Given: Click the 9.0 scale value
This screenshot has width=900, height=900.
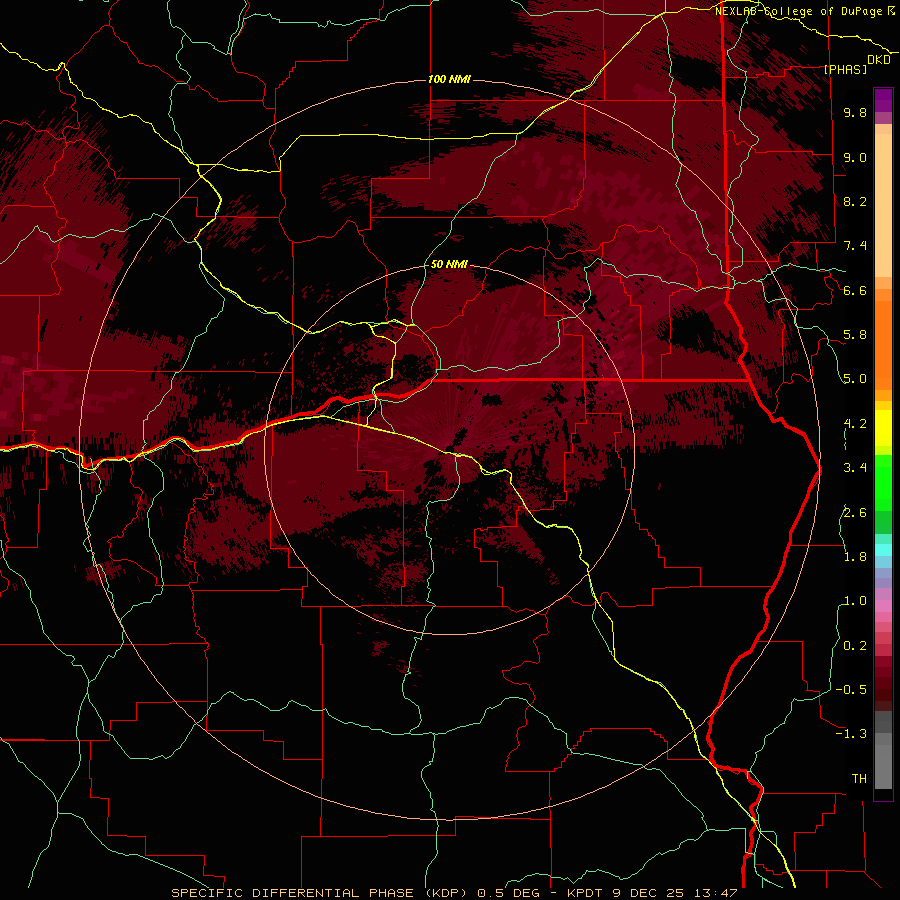Looking at the screenshot, I should (x=855, y=157).
